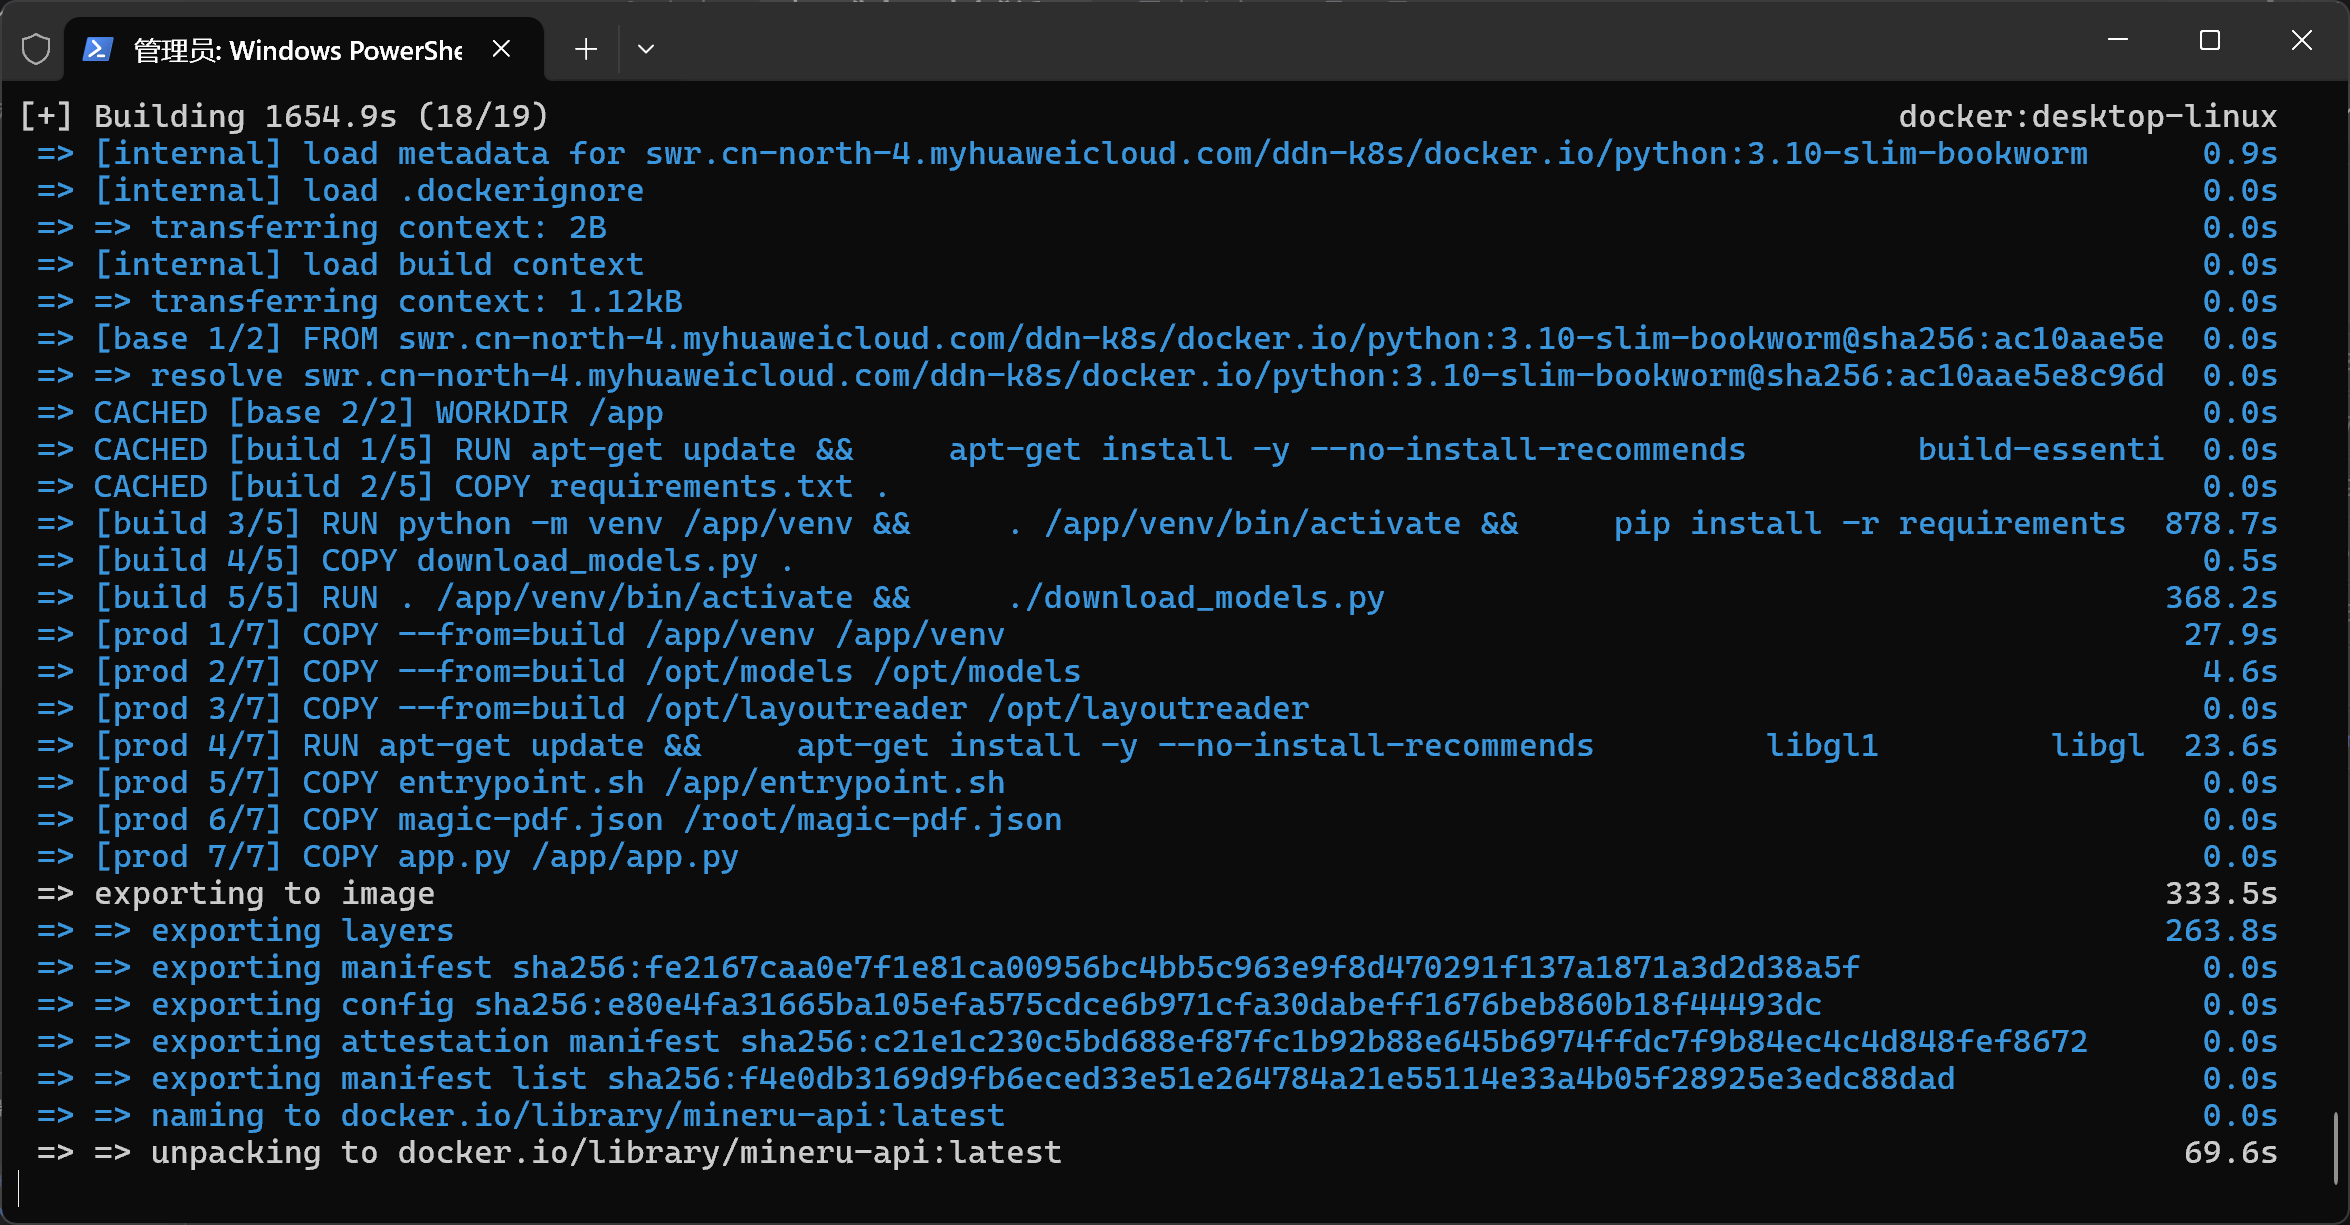Click the PowerShell icon in the tab

coord(98,49)
